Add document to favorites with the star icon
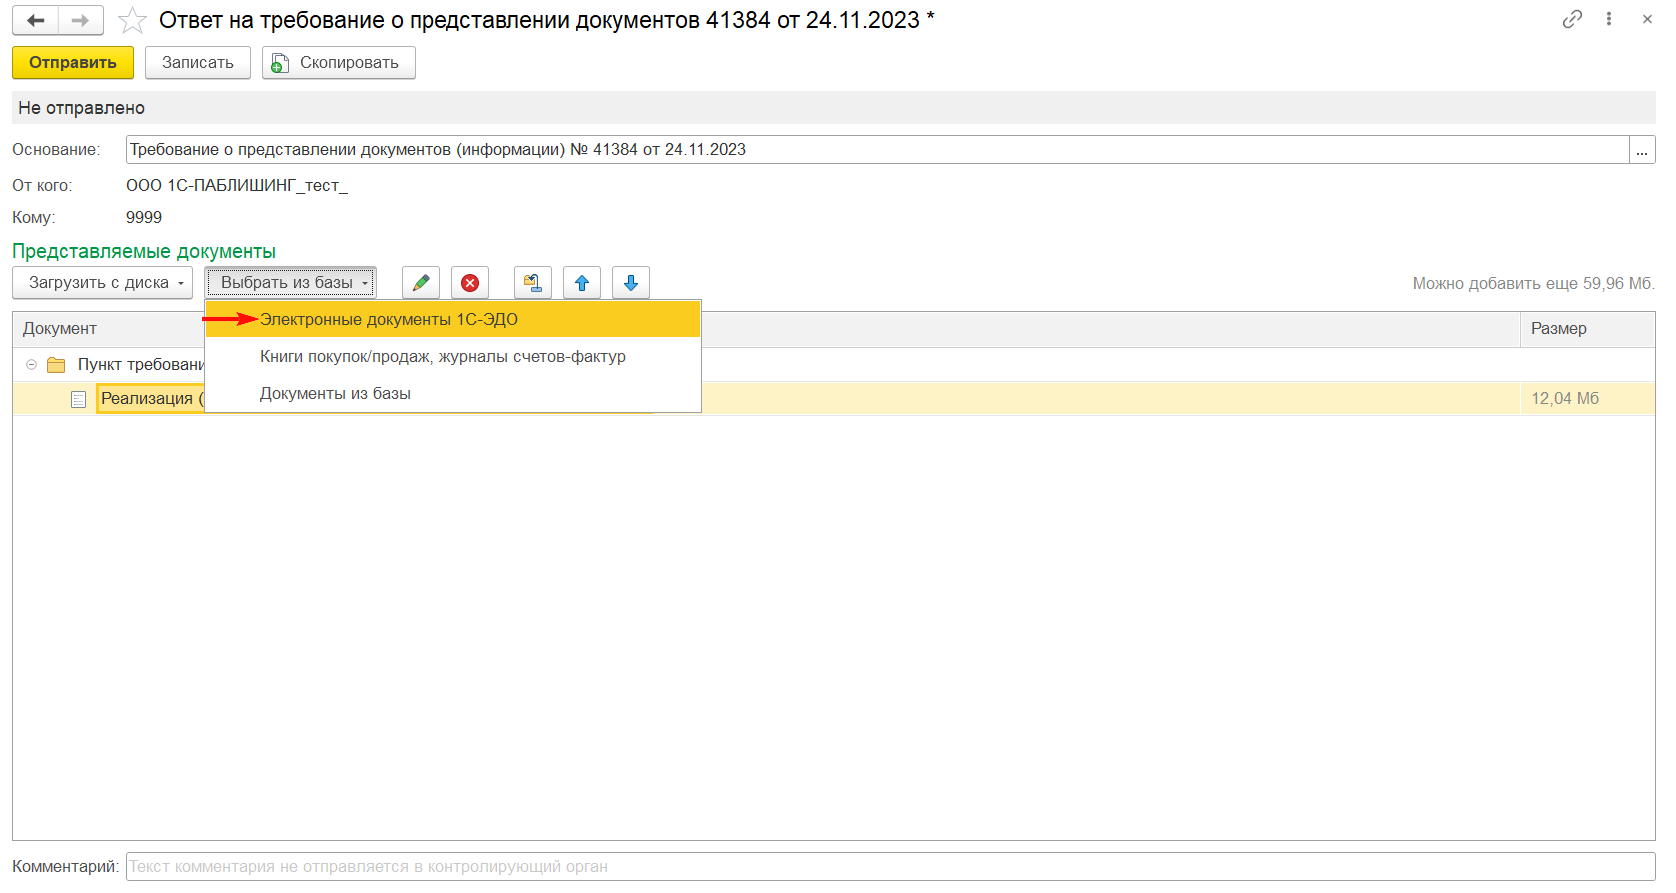This screenshot has height=893, width=1676. pos(132,20)
